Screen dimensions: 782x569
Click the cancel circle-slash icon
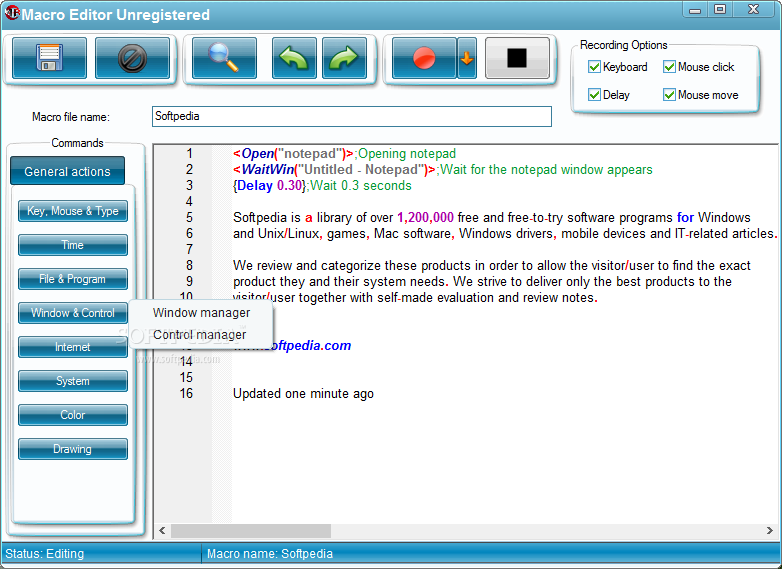coord(132,58)
